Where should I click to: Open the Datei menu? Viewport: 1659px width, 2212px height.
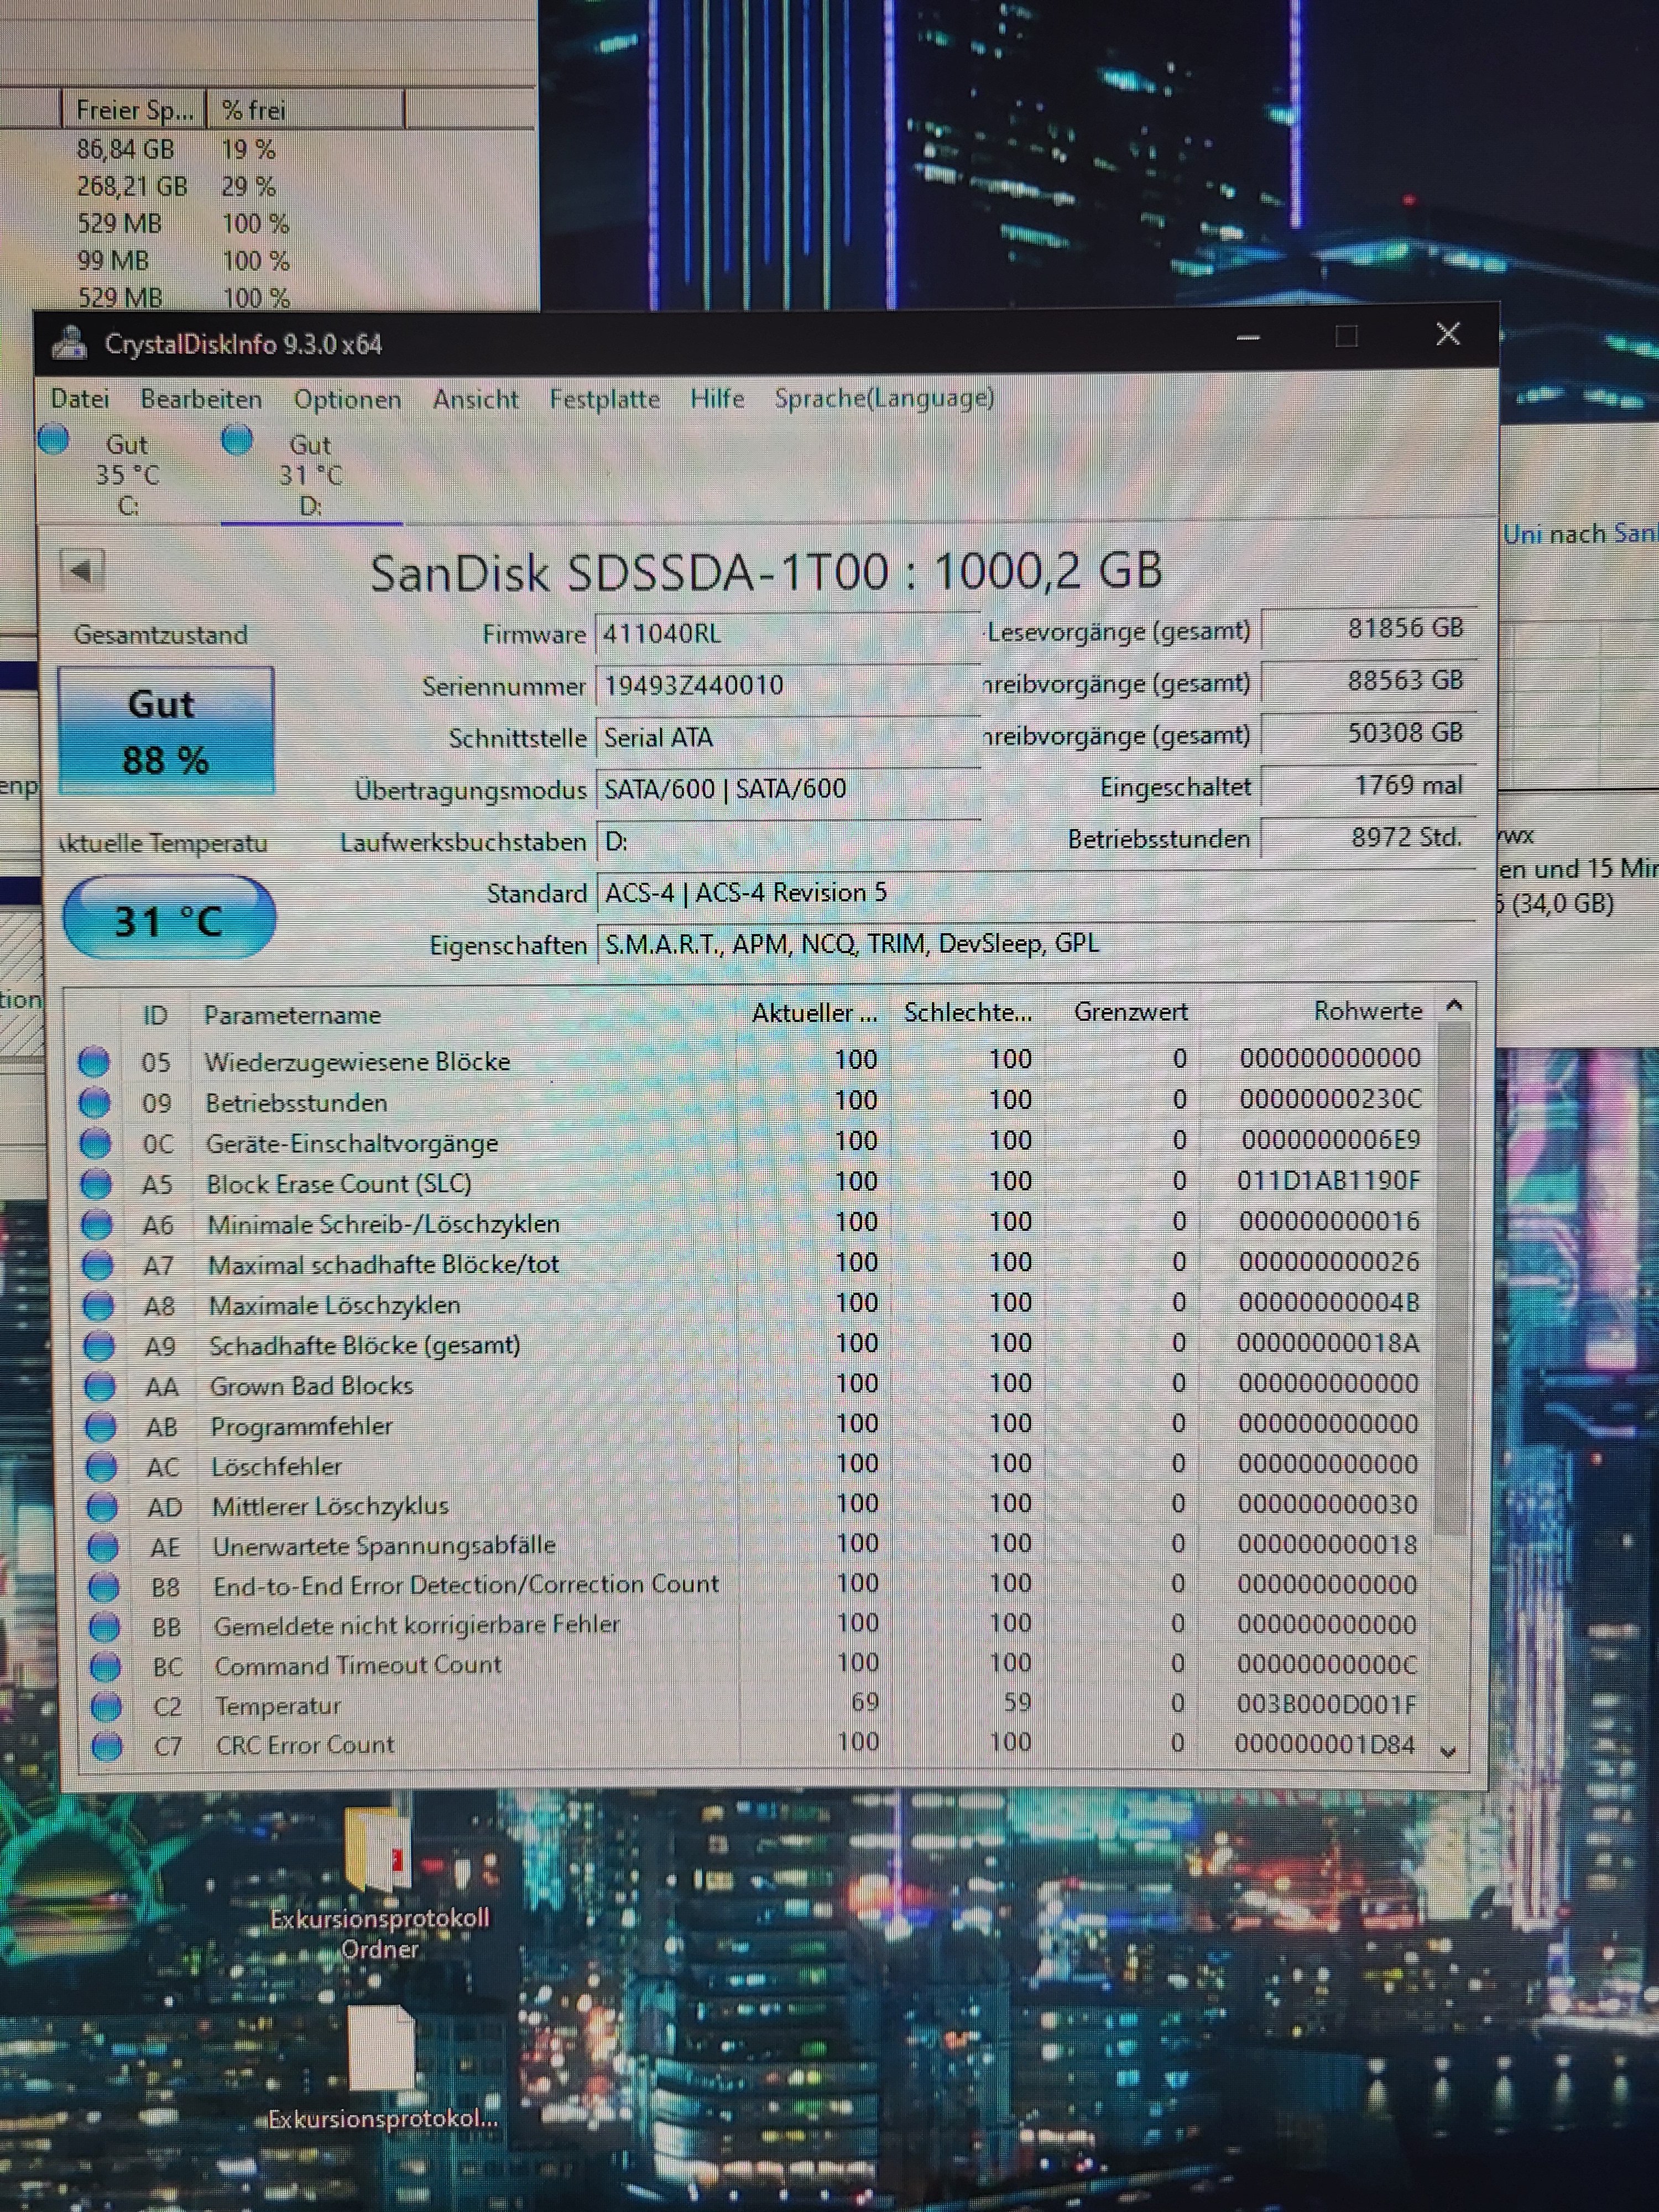tap(80, 399)
